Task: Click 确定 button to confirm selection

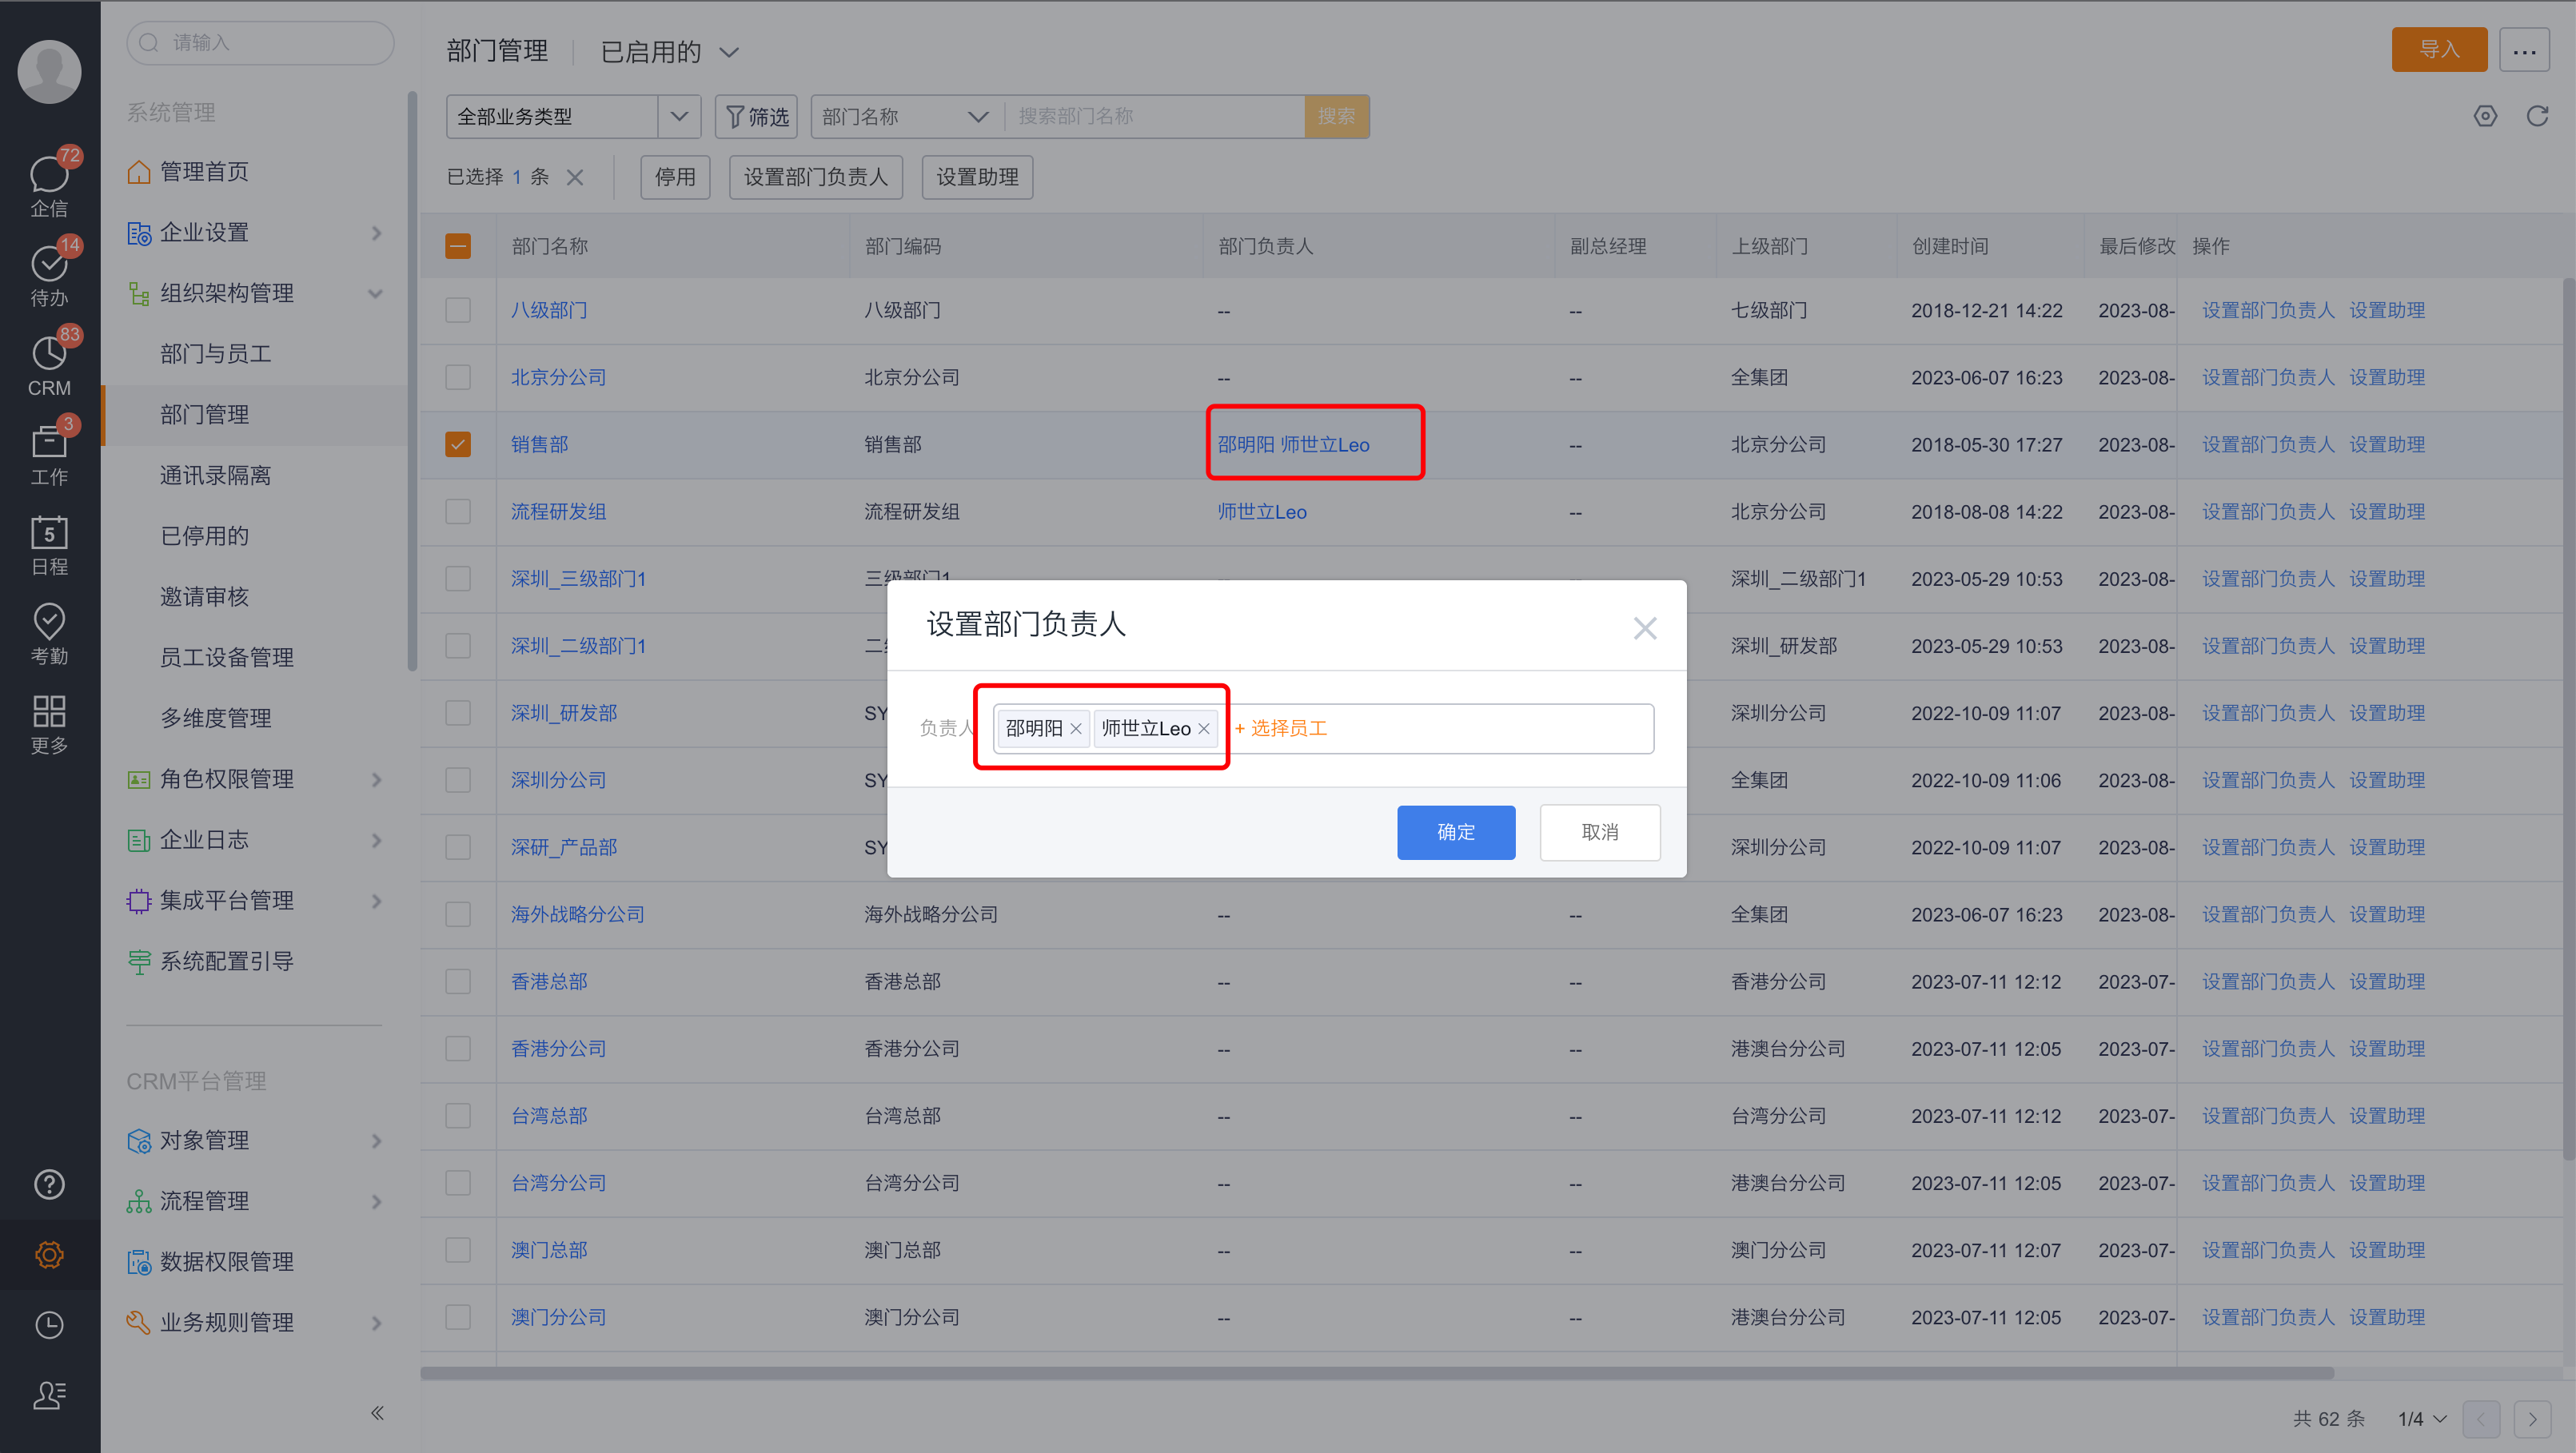Action: [1456, 830]
